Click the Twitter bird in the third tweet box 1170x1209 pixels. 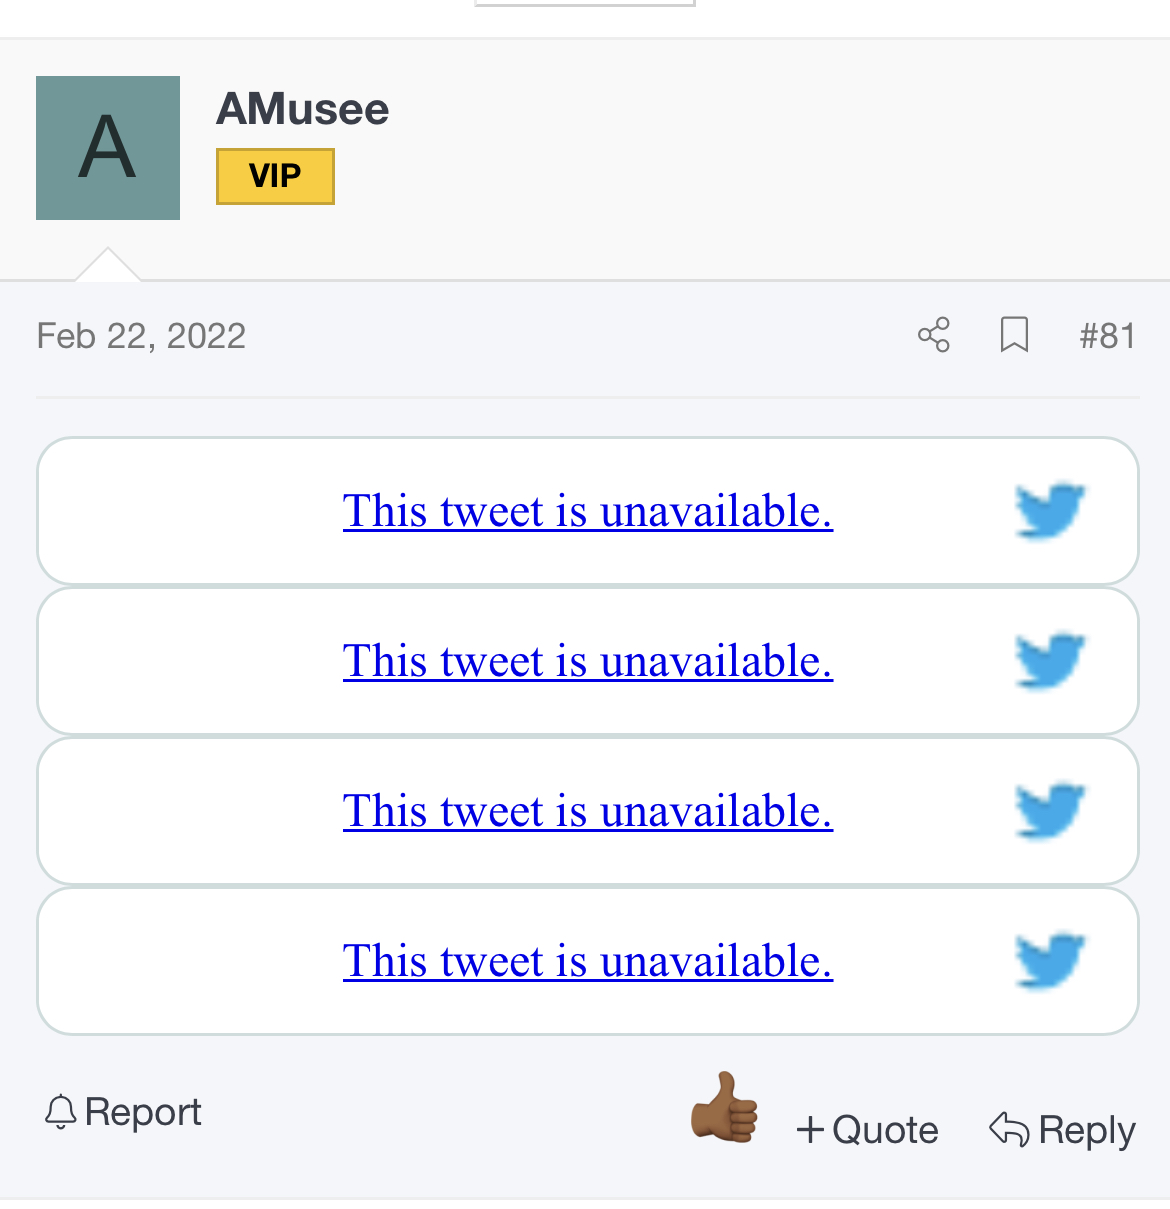(1050, 811)
